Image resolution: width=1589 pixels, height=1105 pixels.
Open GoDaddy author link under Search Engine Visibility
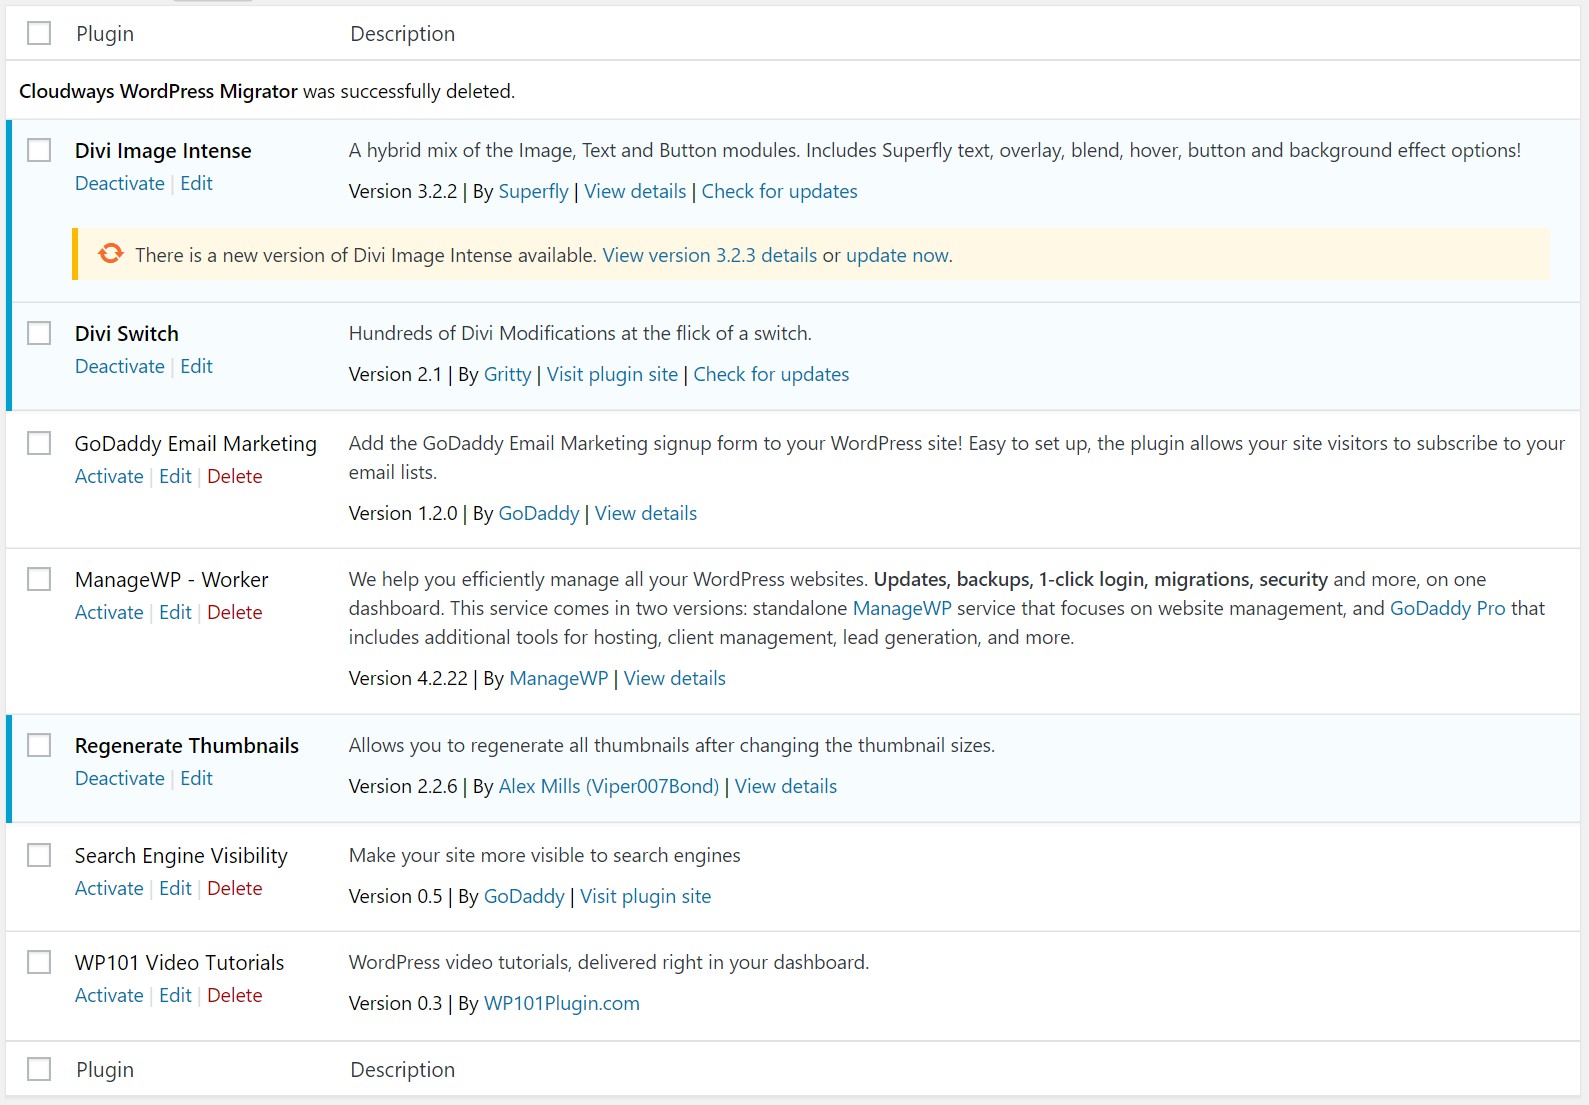pyautogui.click(x=524, y=897)
